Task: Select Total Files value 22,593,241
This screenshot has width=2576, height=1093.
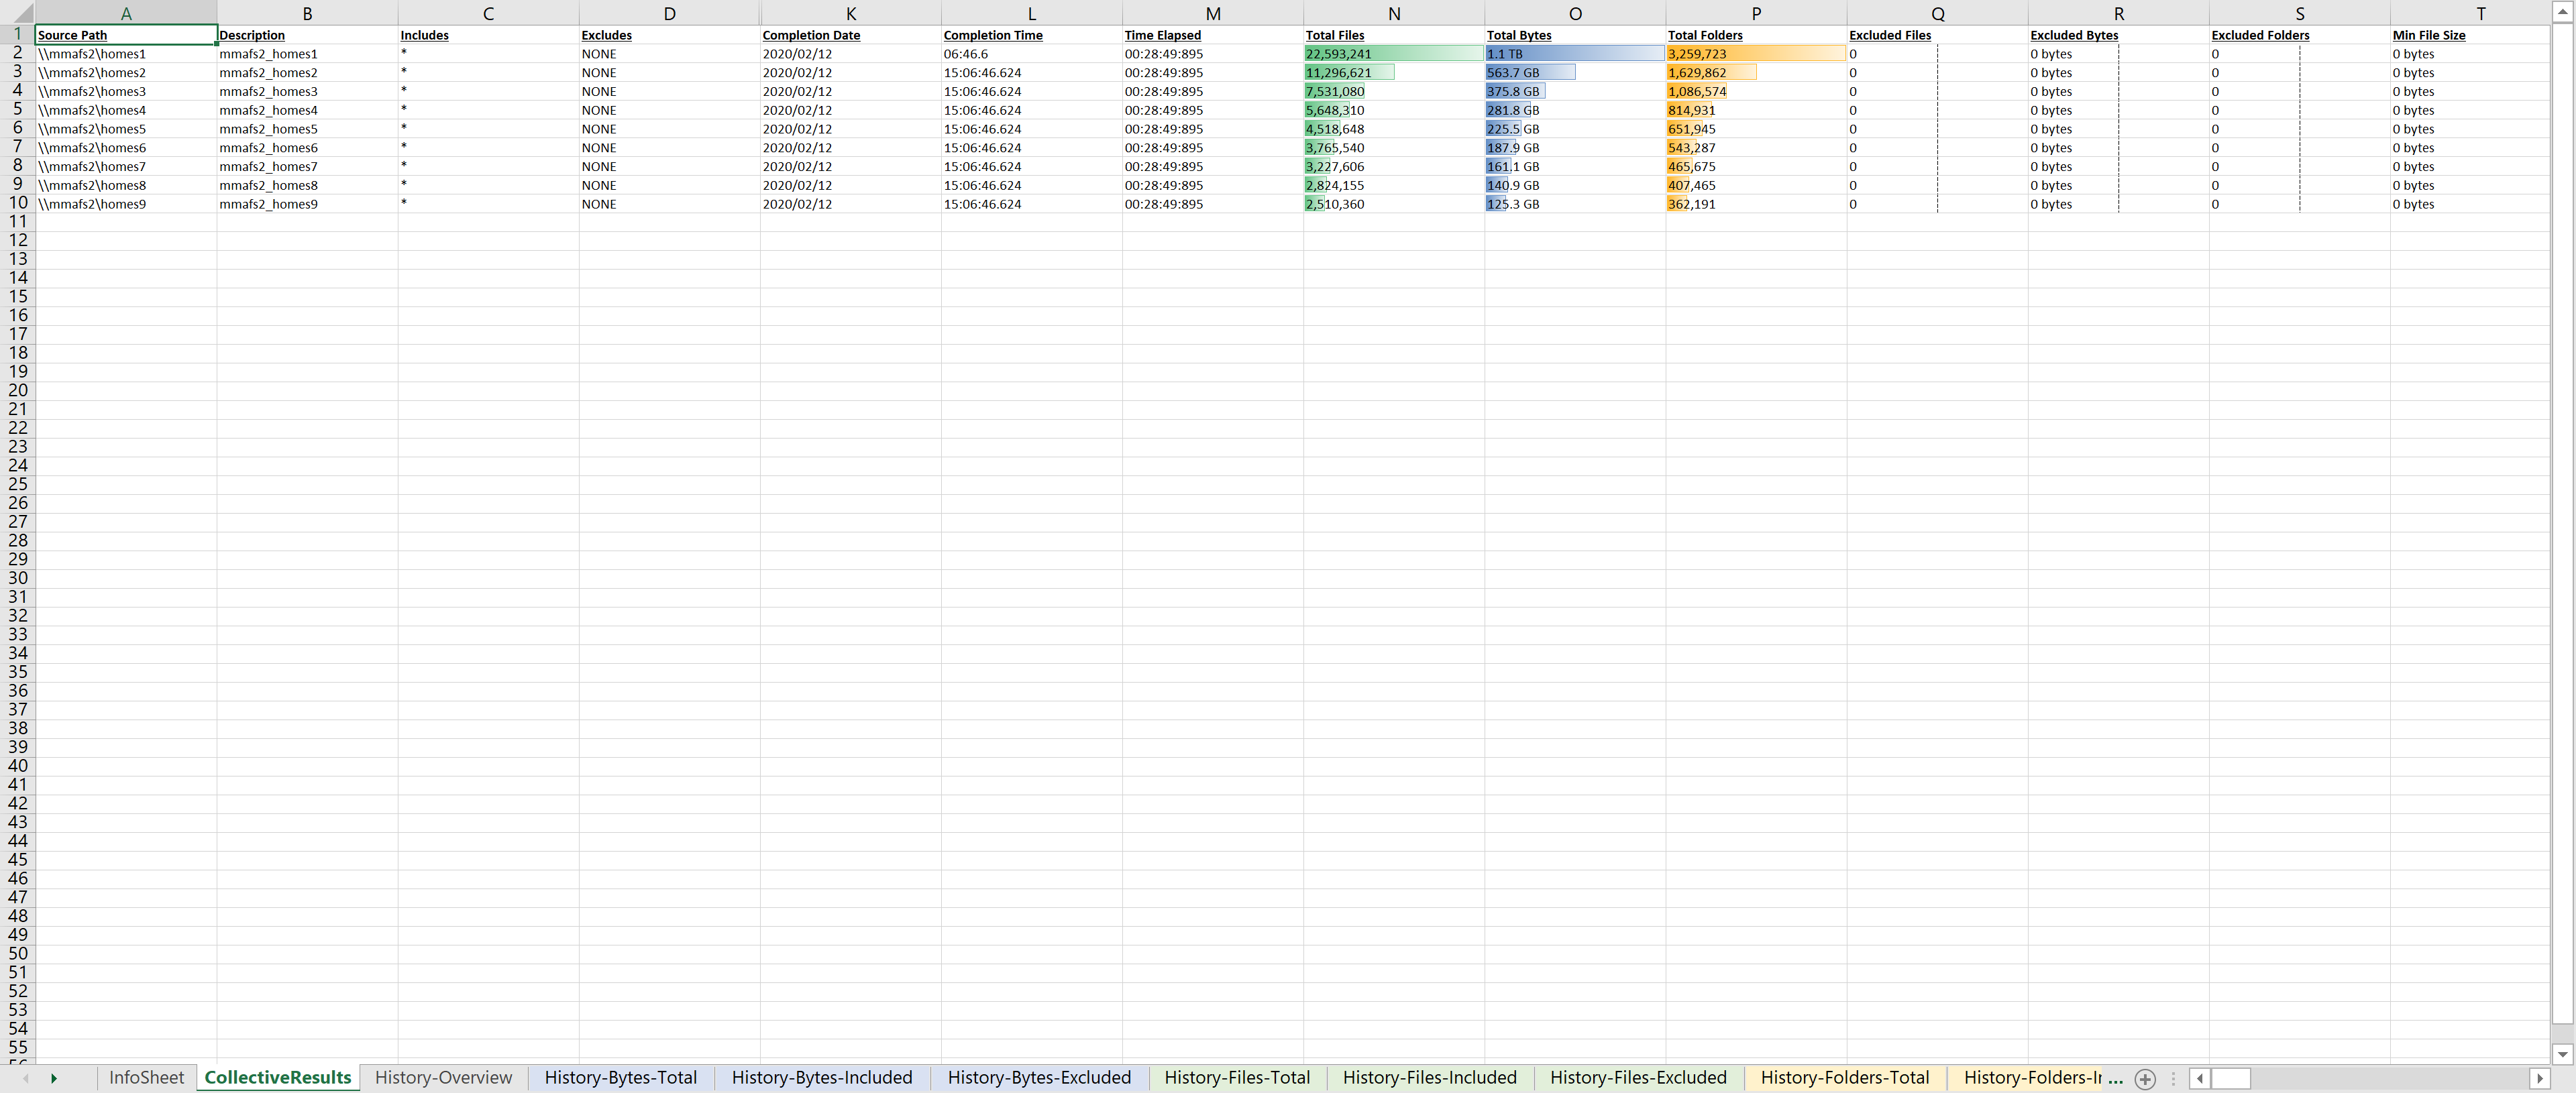Action: pyautogui.click(x=1394, y=54)
